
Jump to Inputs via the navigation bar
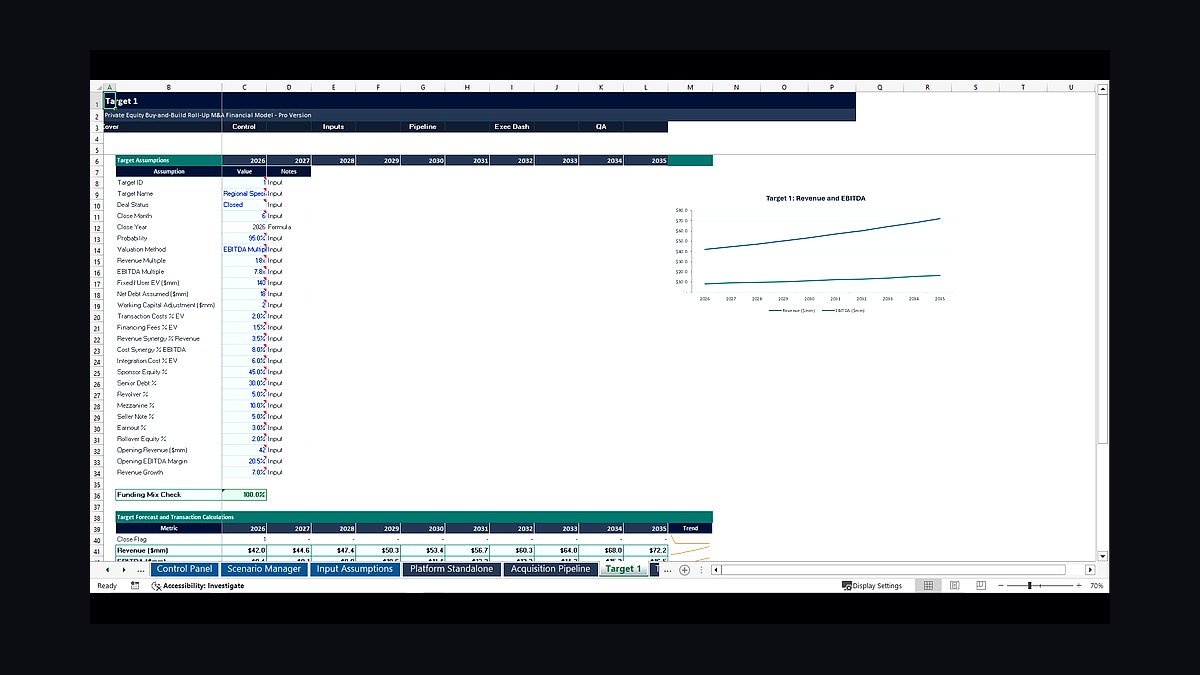333,127
